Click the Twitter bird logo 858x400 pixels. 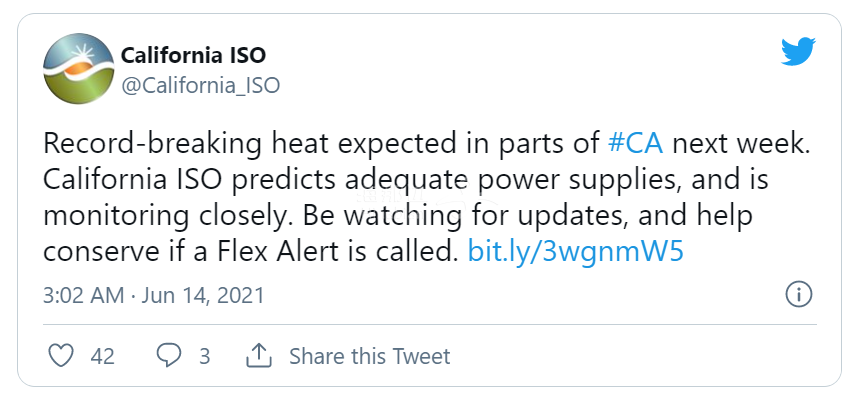[x=798, y=53]
